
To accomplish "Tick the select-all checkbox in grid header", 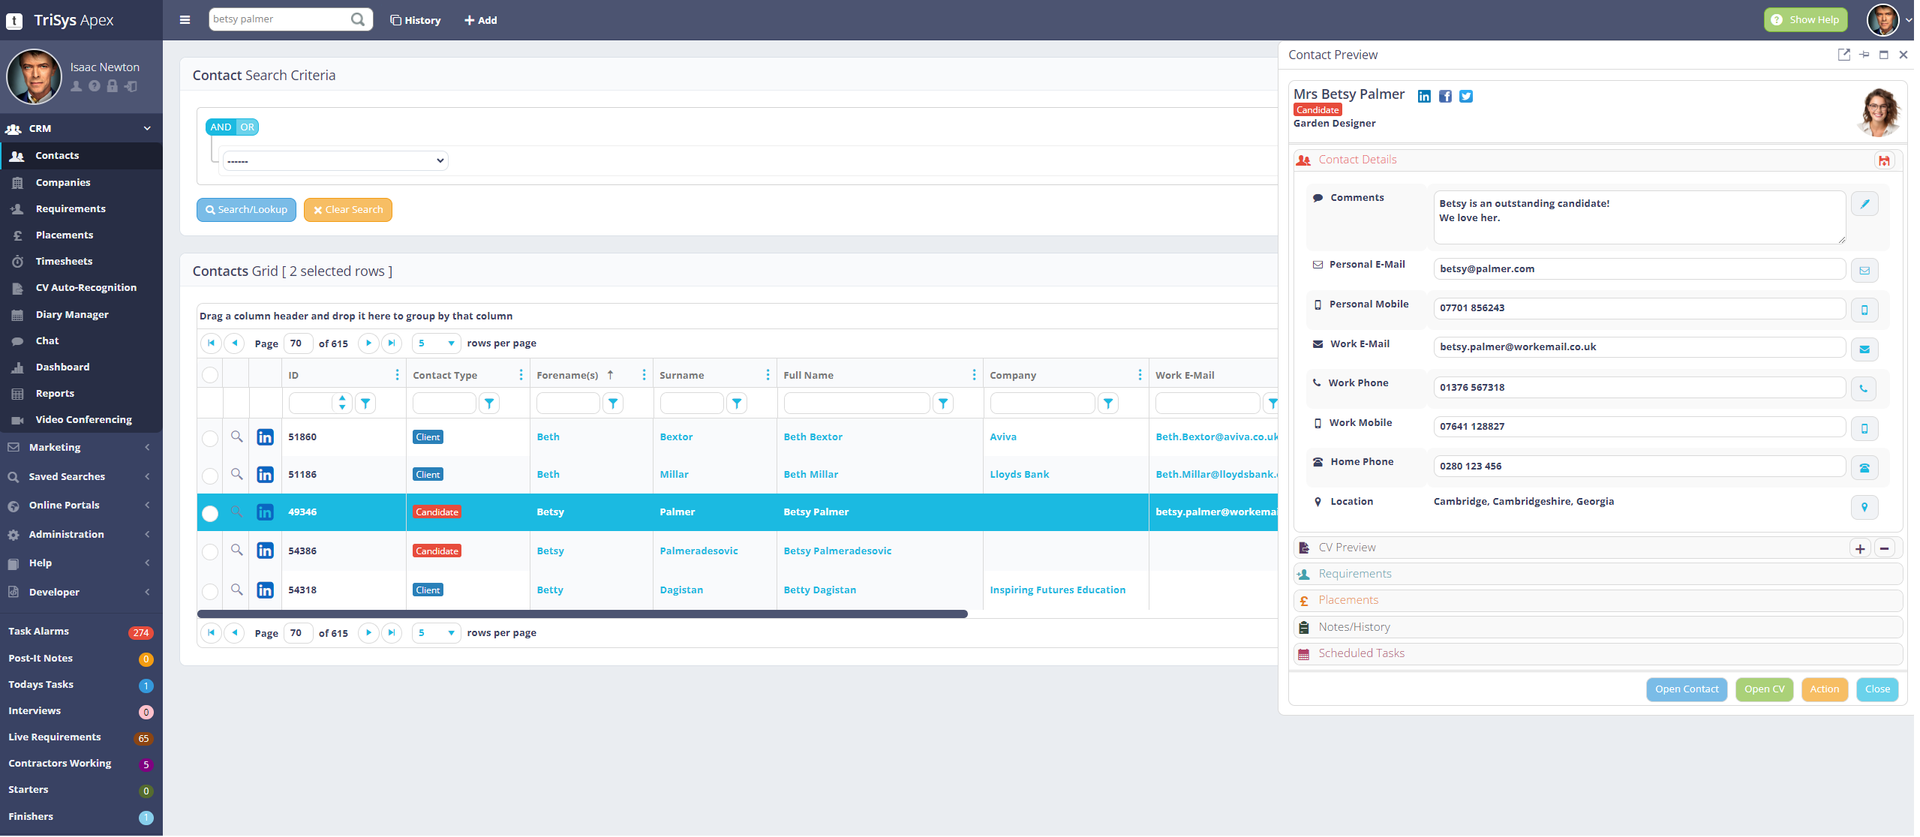I will point(210,376).
